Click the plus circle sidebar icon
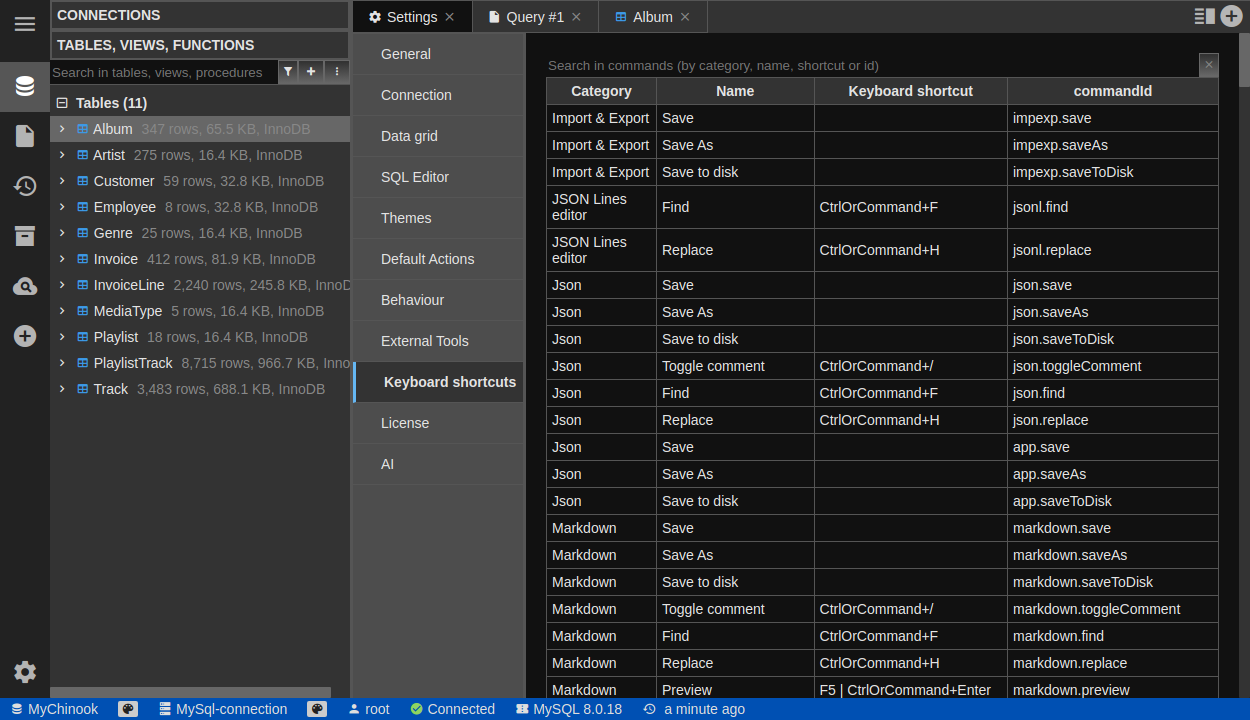Image resolution: width=1250 pixels, height=720 pixels. (25, 336)
